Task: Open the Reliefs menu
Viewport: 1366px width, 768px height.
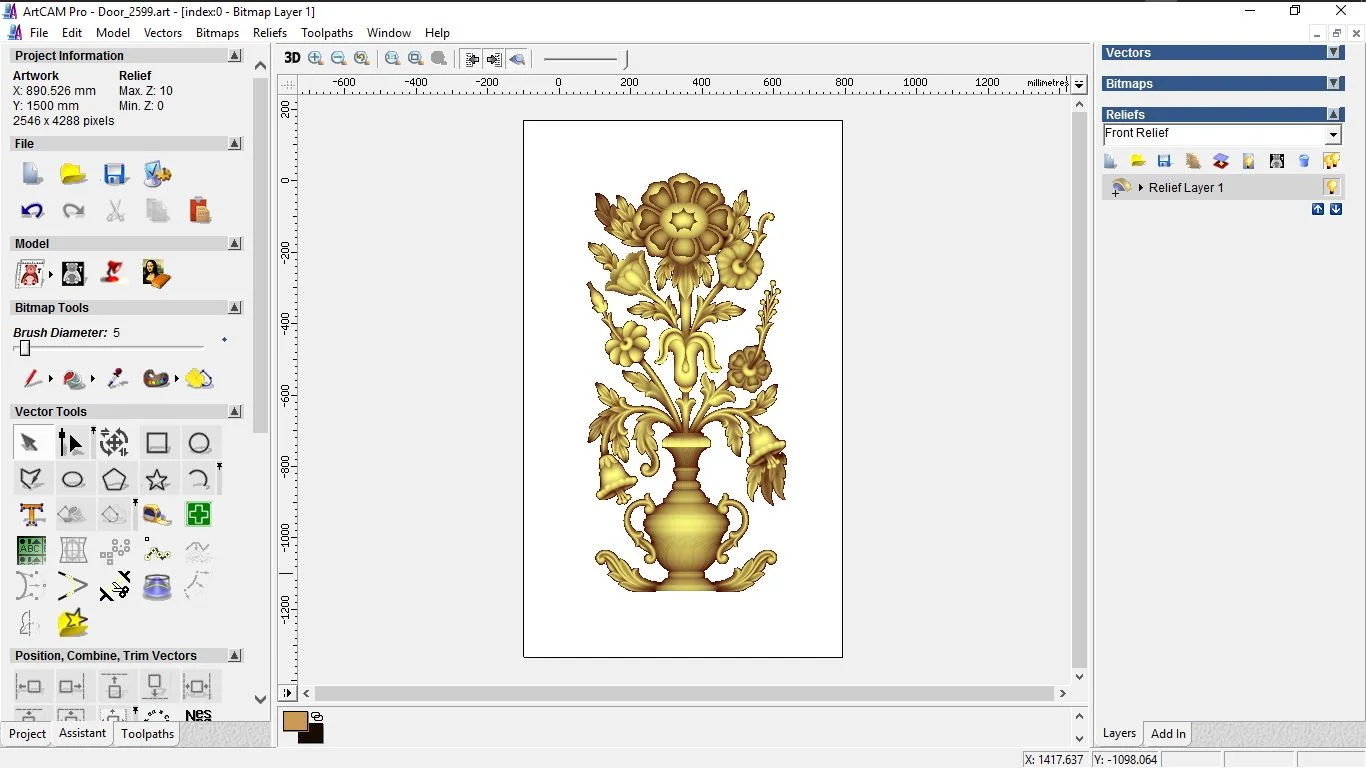Action: [270, 33]
